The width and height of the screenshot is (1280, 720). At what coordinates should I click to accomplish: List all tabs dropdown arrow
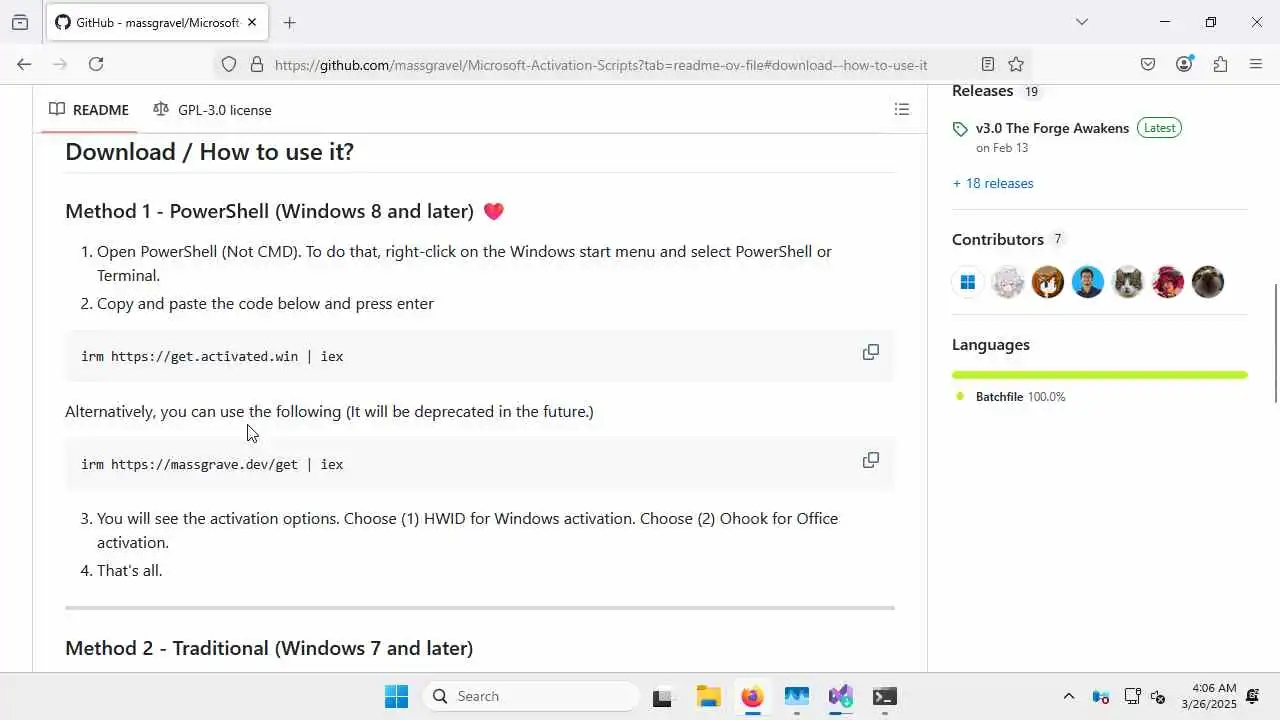[x=1081, y=22]
